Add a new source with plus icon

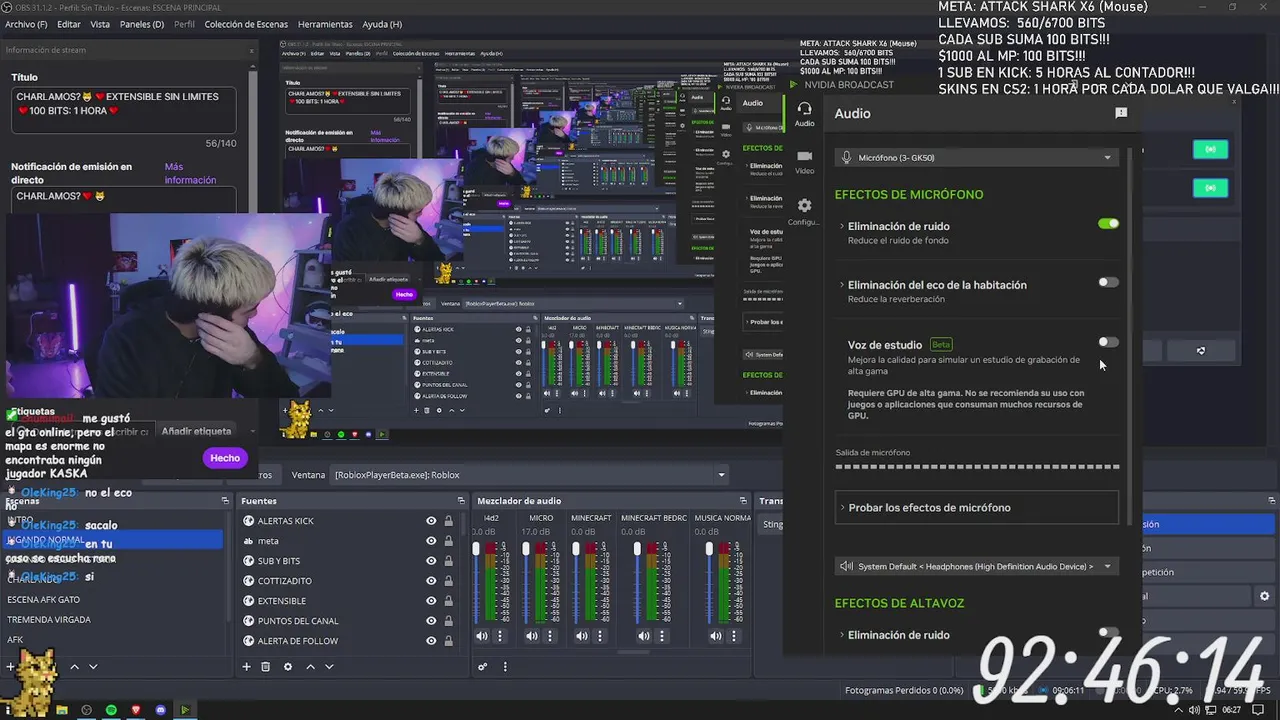[246, 667]
